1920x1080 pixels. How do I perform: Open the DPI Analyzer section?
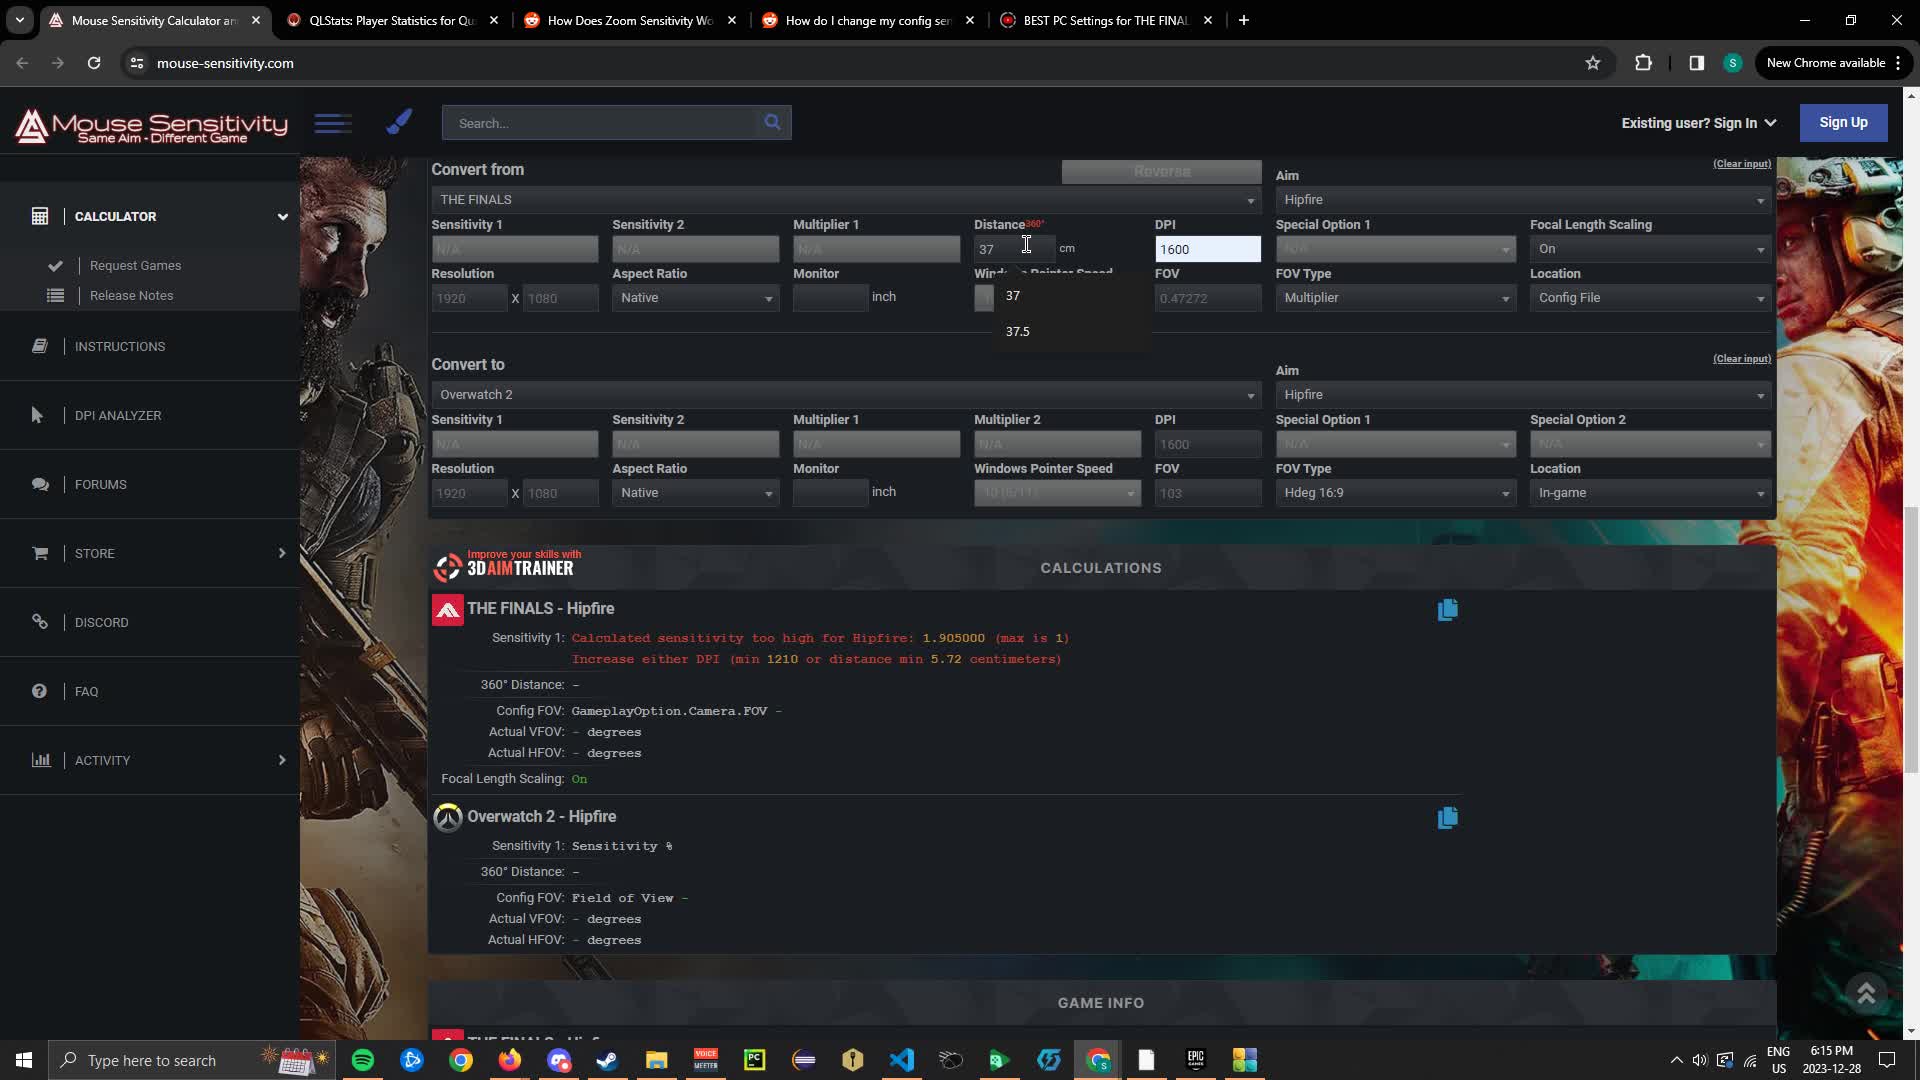coord(40,415)
